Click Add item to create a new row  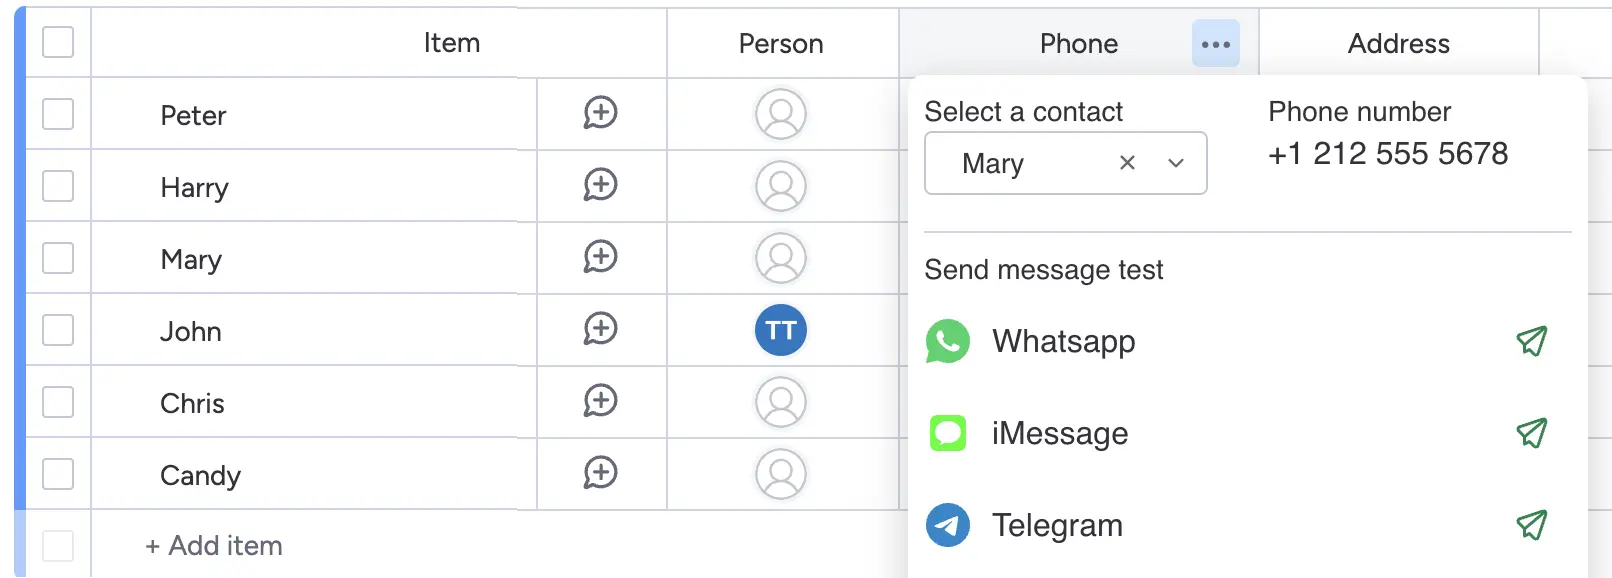[x=213, y=545]
